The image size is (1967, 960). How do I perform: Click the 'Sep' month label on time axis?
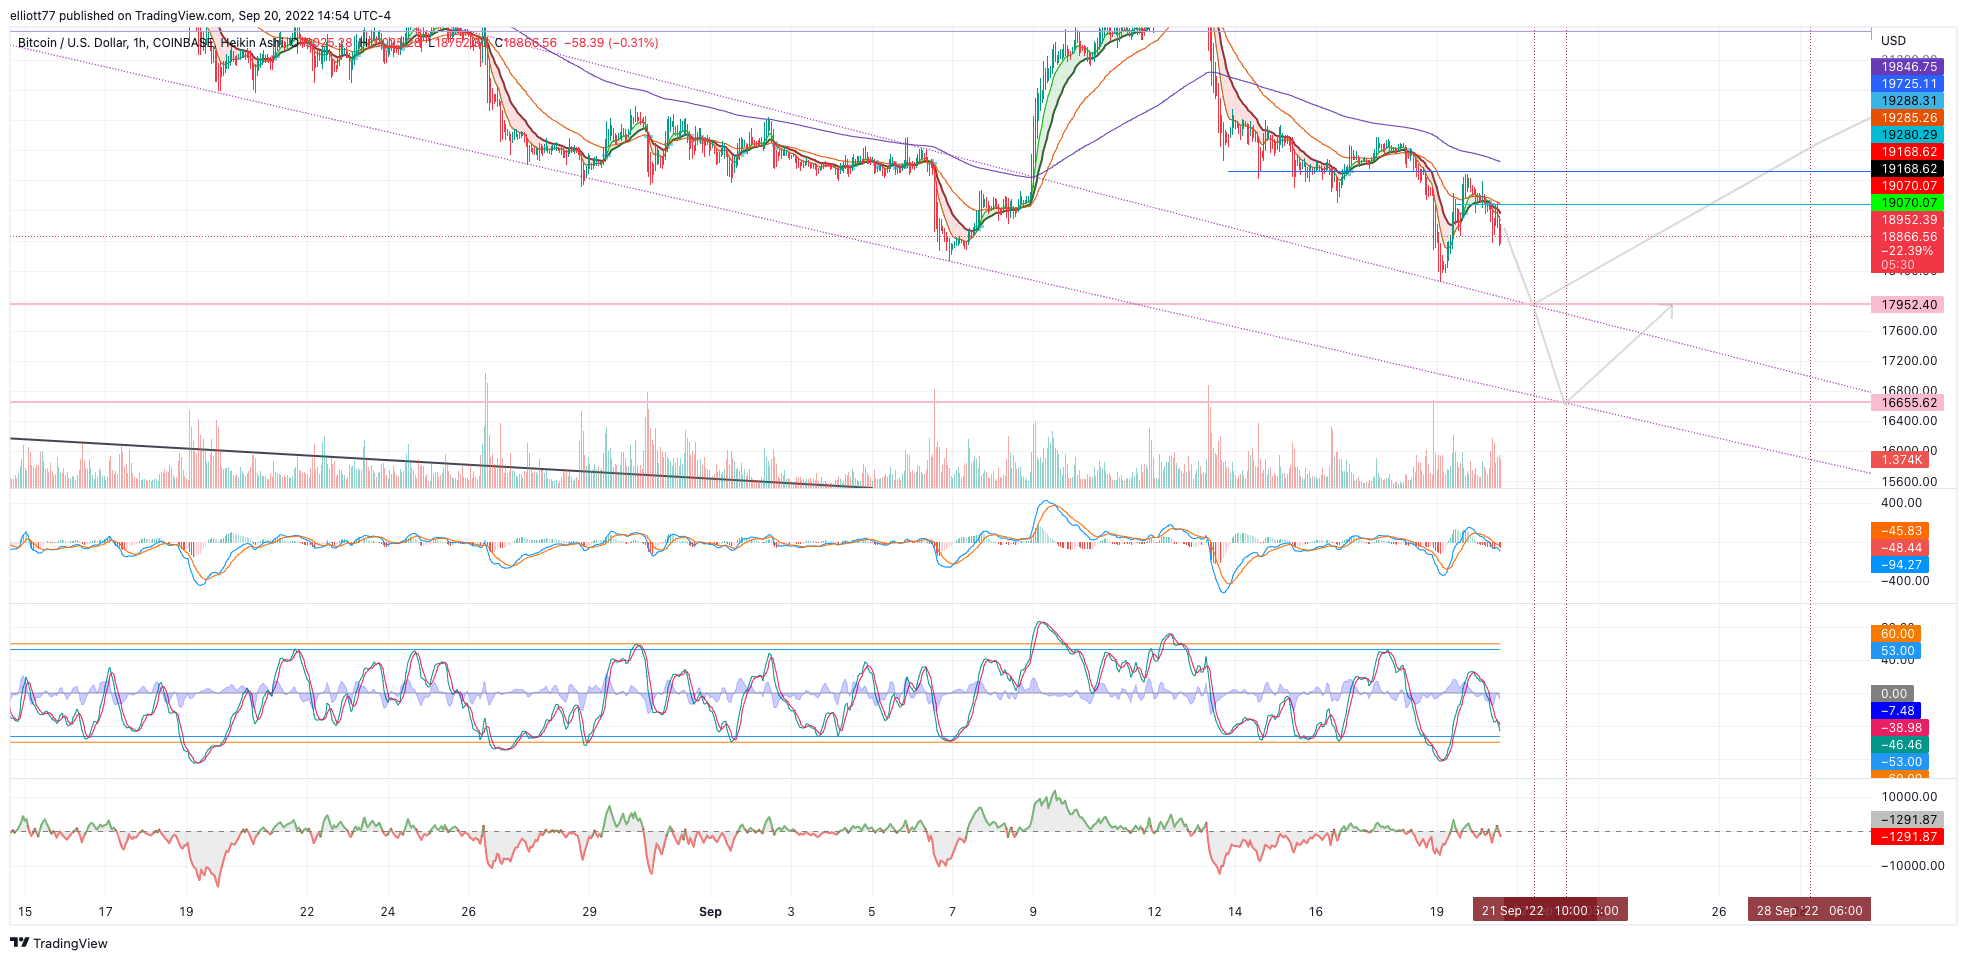710,912
